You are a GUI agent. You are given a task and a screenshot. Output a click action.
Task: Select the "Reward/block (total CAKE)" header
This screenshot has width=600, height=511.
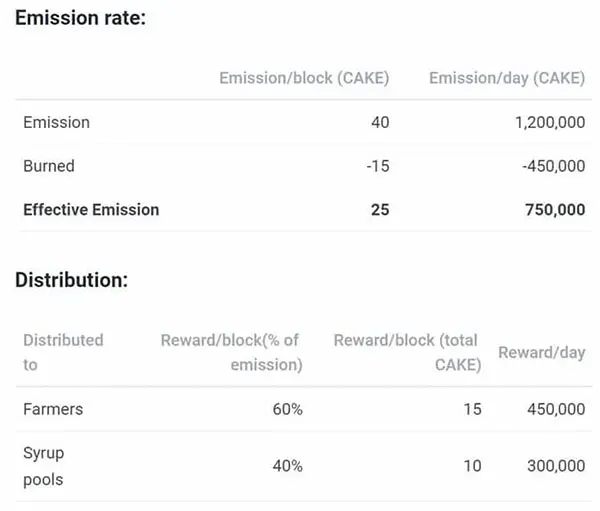click(406, 352)
